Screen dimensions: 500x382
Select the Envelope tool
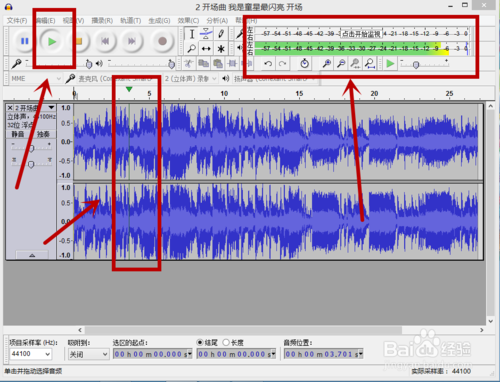pos(206,34)
